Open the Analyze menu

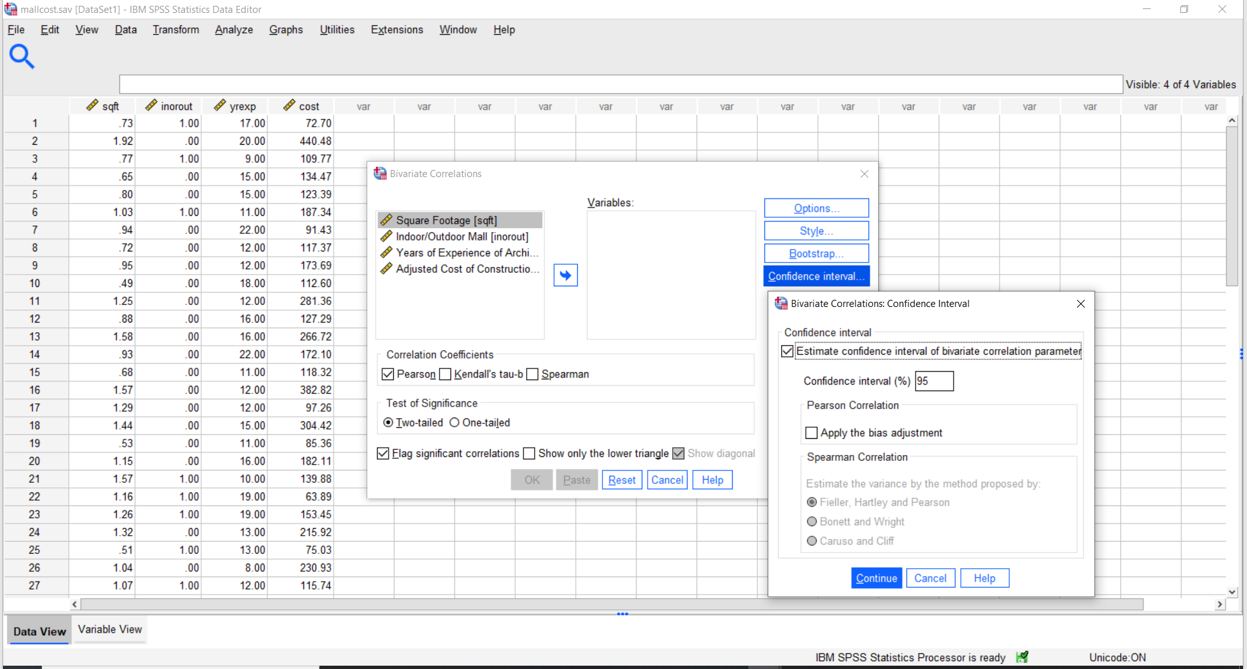pos(234,30)
